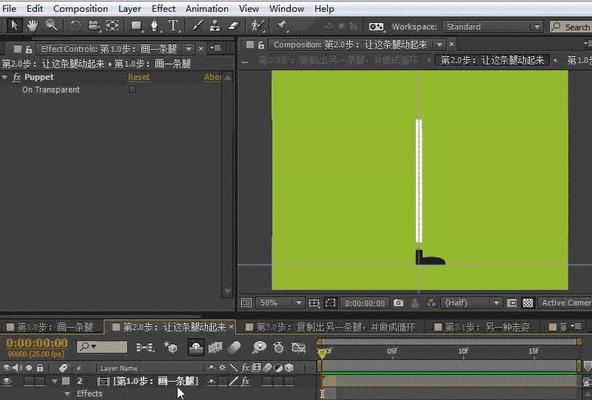Image resolution: width=592 pixels, height=400 pixels.
Task: Click Reset link for Puppet effect
Action: point(139,77)
